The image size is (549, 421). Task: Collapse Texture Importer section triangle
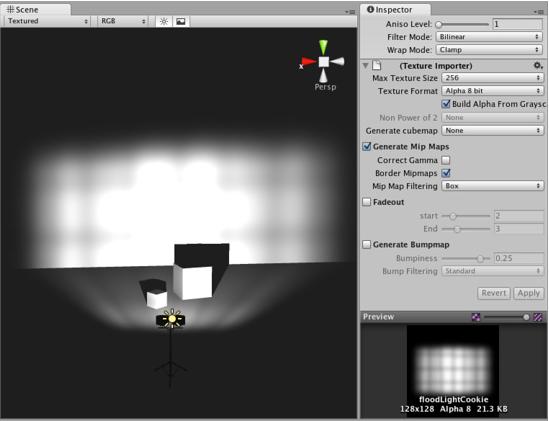pos(366,65)
